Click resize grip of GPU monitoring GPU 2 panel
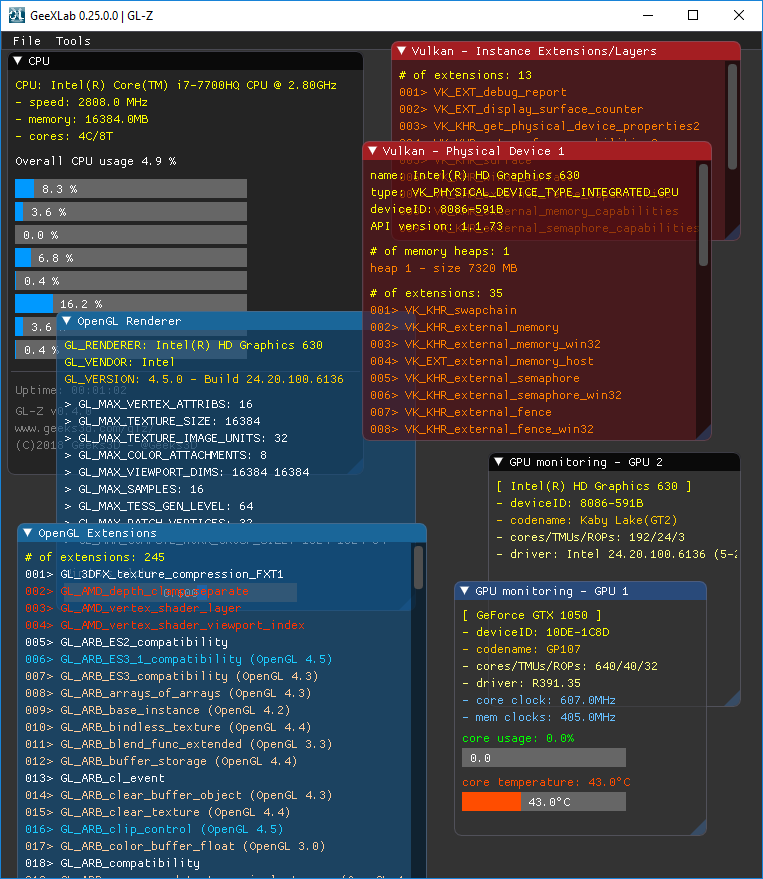 pyautogui.click(x=733, y=699)
